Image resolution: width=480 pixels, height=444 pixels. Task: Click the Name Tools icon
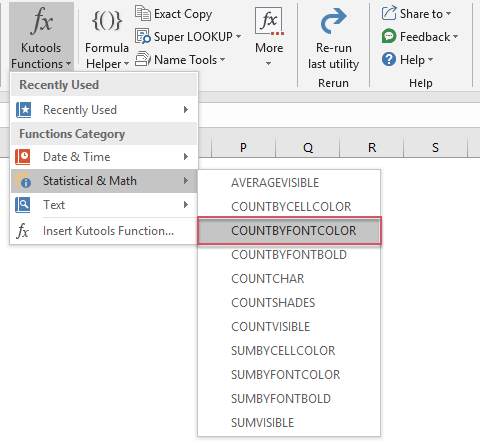coord(143,59)
